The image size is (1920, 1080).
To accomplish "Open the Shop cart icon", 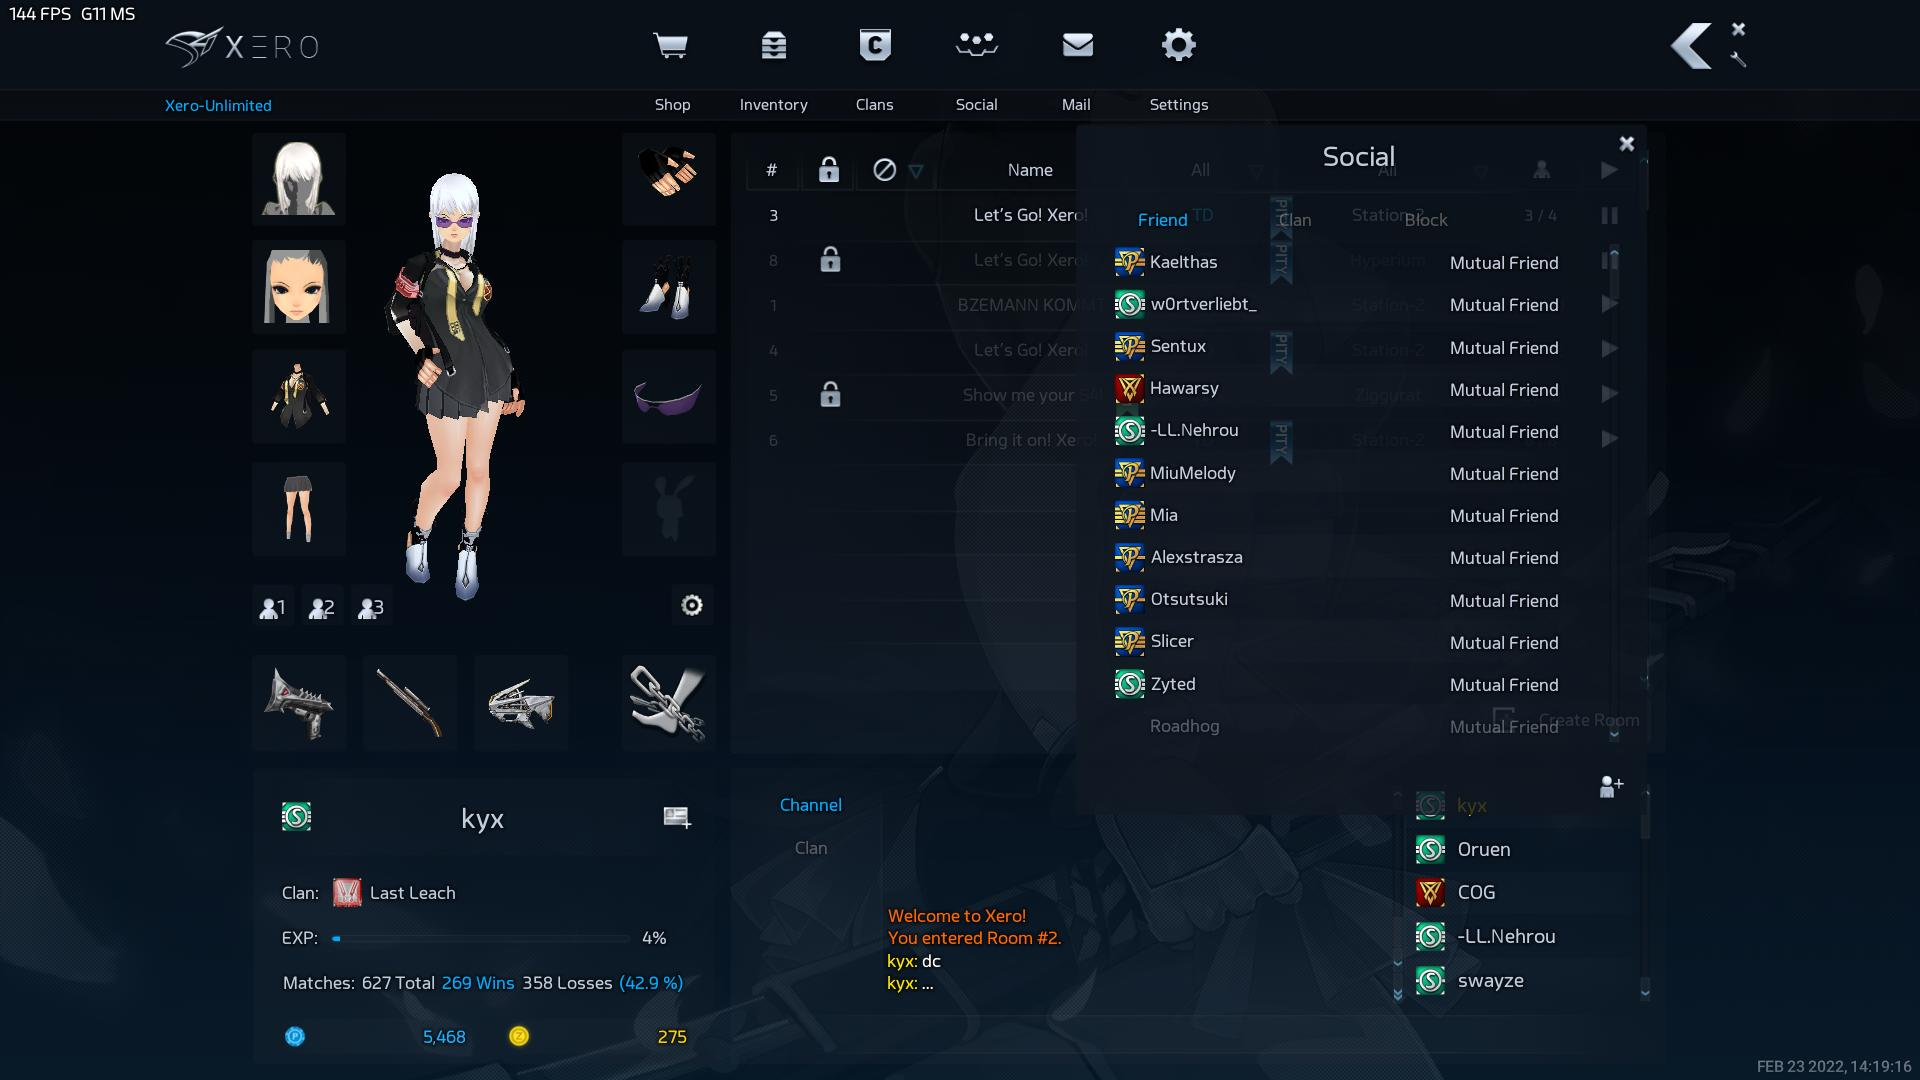I will coord(670,46).
